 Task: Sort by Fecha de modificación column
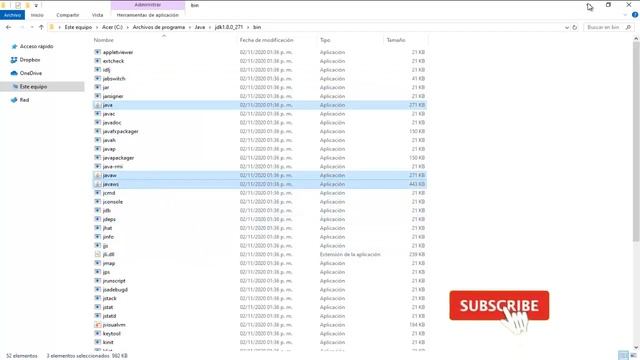[x=267, y=40]
